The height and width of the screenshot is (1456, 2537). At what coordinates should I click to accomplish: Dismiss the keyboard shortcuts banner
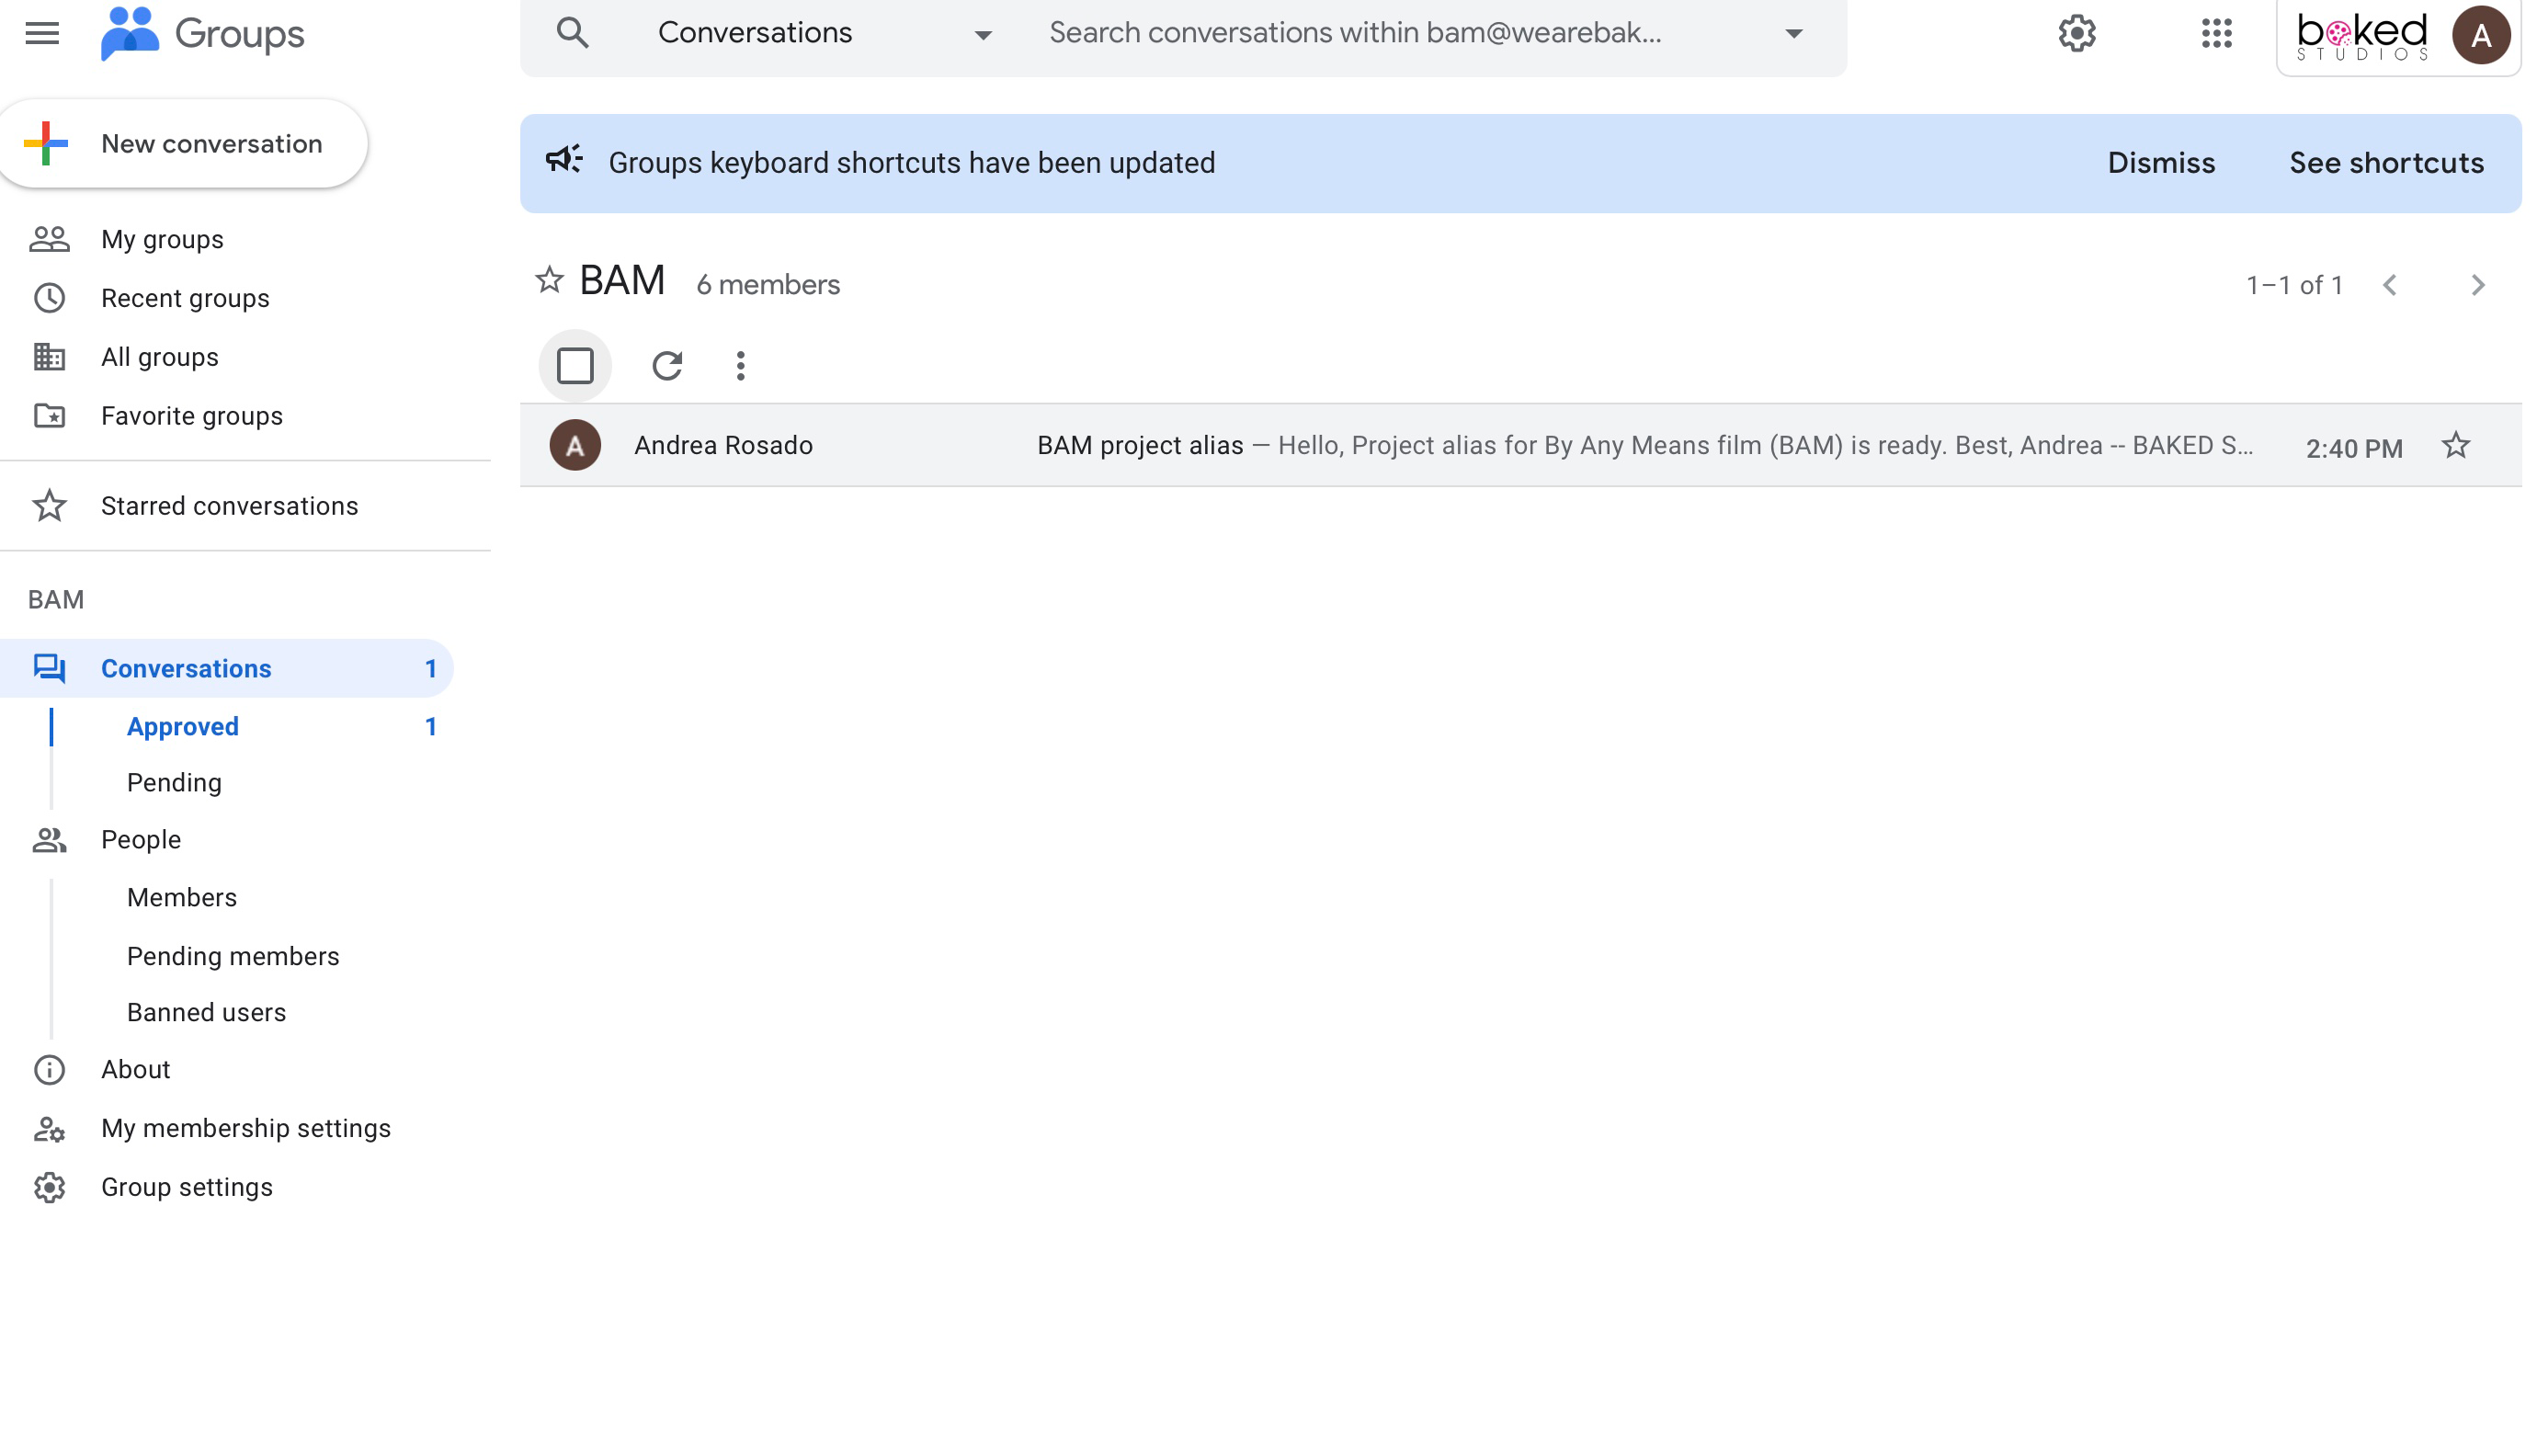click(x=2160, y=163)
